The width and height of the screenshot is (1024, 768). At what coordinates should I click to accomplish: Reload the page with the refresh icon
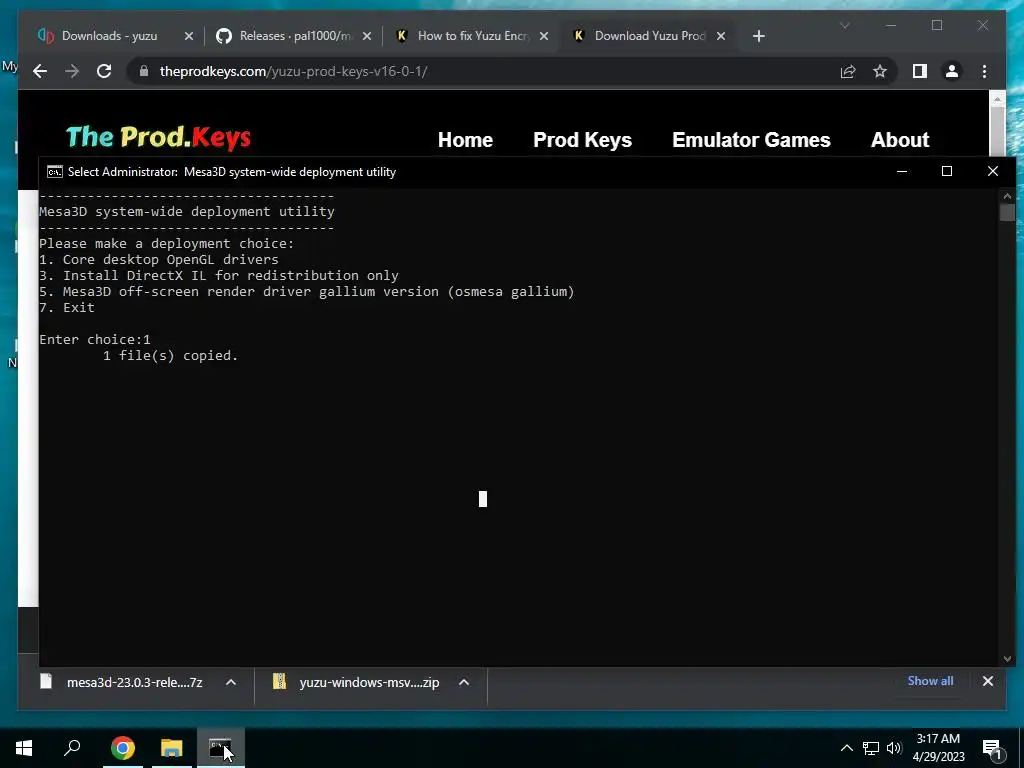(104, 71)
